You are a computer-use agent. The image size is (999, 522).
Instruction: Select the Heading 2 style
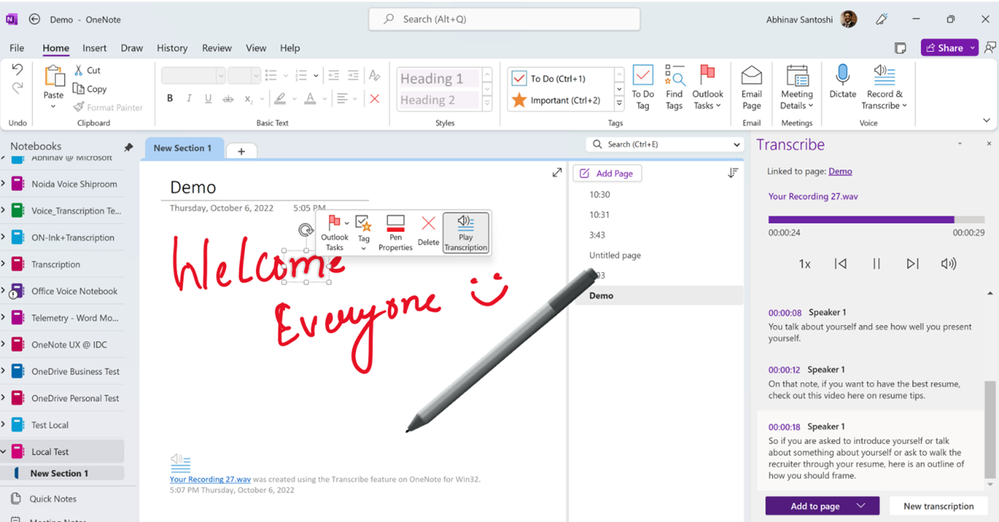tap(440, 100)
